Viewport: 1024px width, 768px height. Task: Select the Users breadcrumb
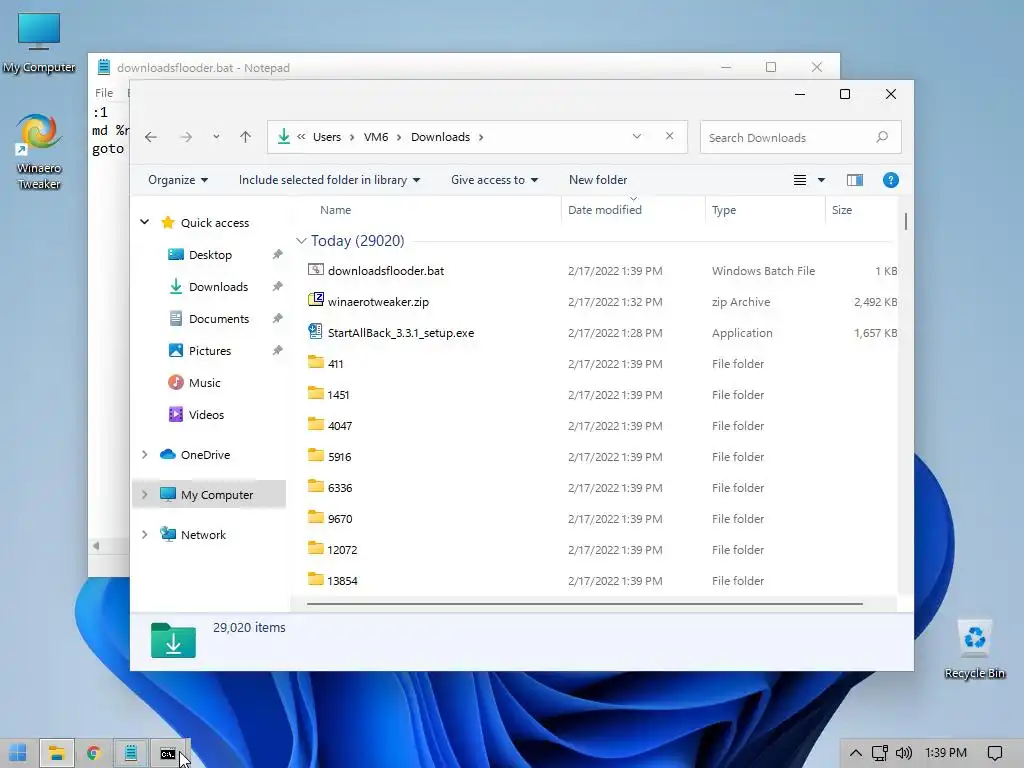coord(327,137)
